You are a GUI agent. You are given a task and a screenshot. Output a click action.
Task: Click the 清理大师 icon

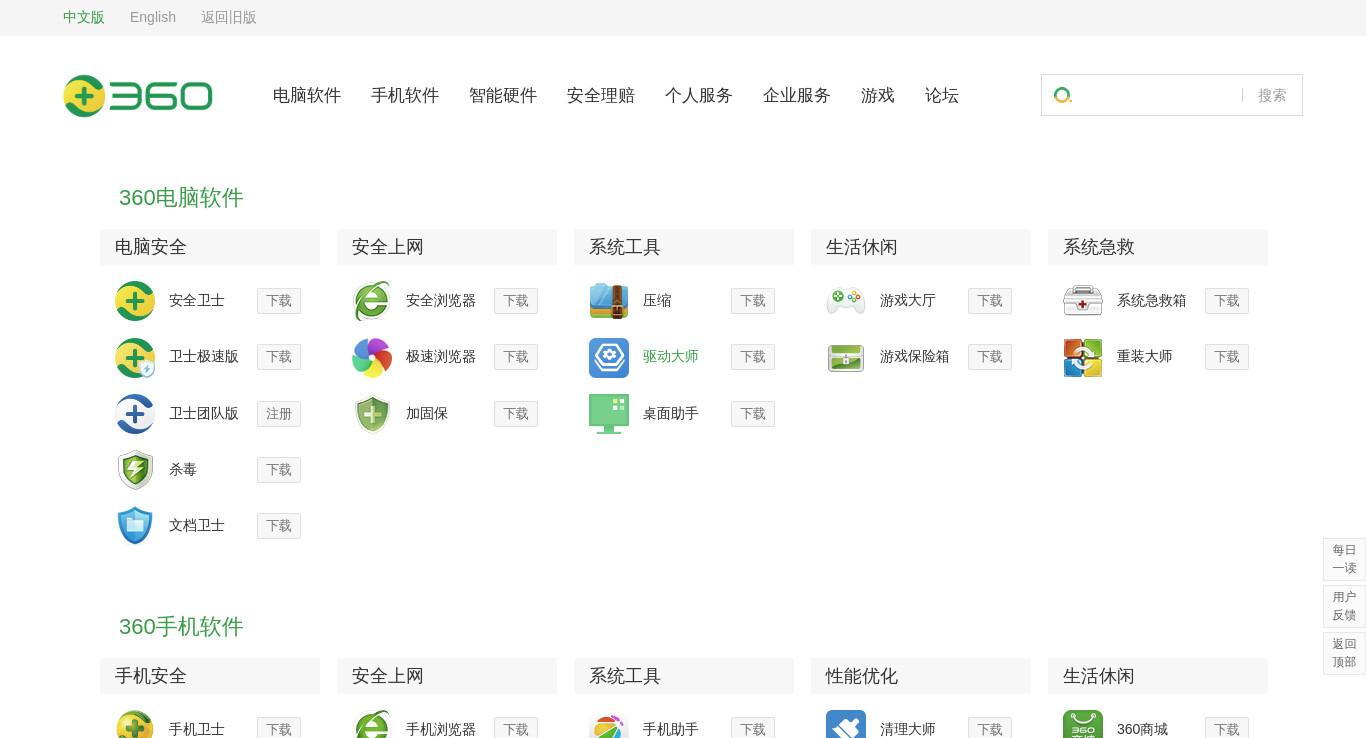click(846, 724)
